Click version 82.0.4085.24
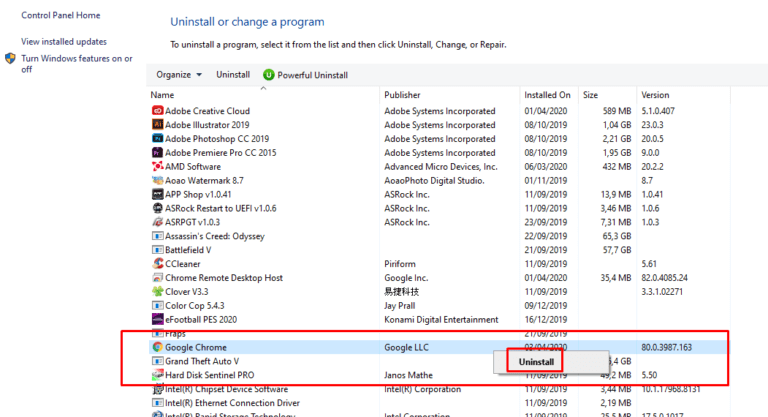The height and width of the screenshot is (417, 768). coord(665,277)
